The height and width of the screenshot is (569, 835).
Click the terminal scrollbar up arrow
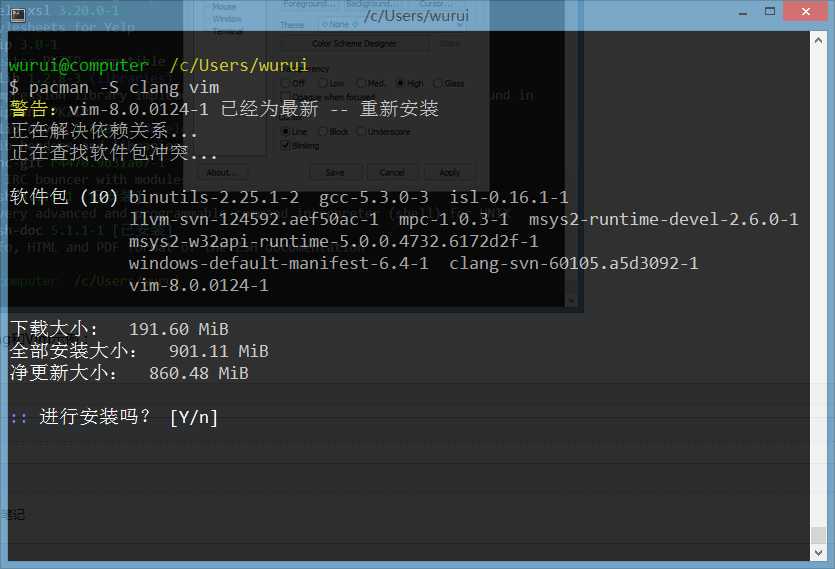click(x=818, y=40)
